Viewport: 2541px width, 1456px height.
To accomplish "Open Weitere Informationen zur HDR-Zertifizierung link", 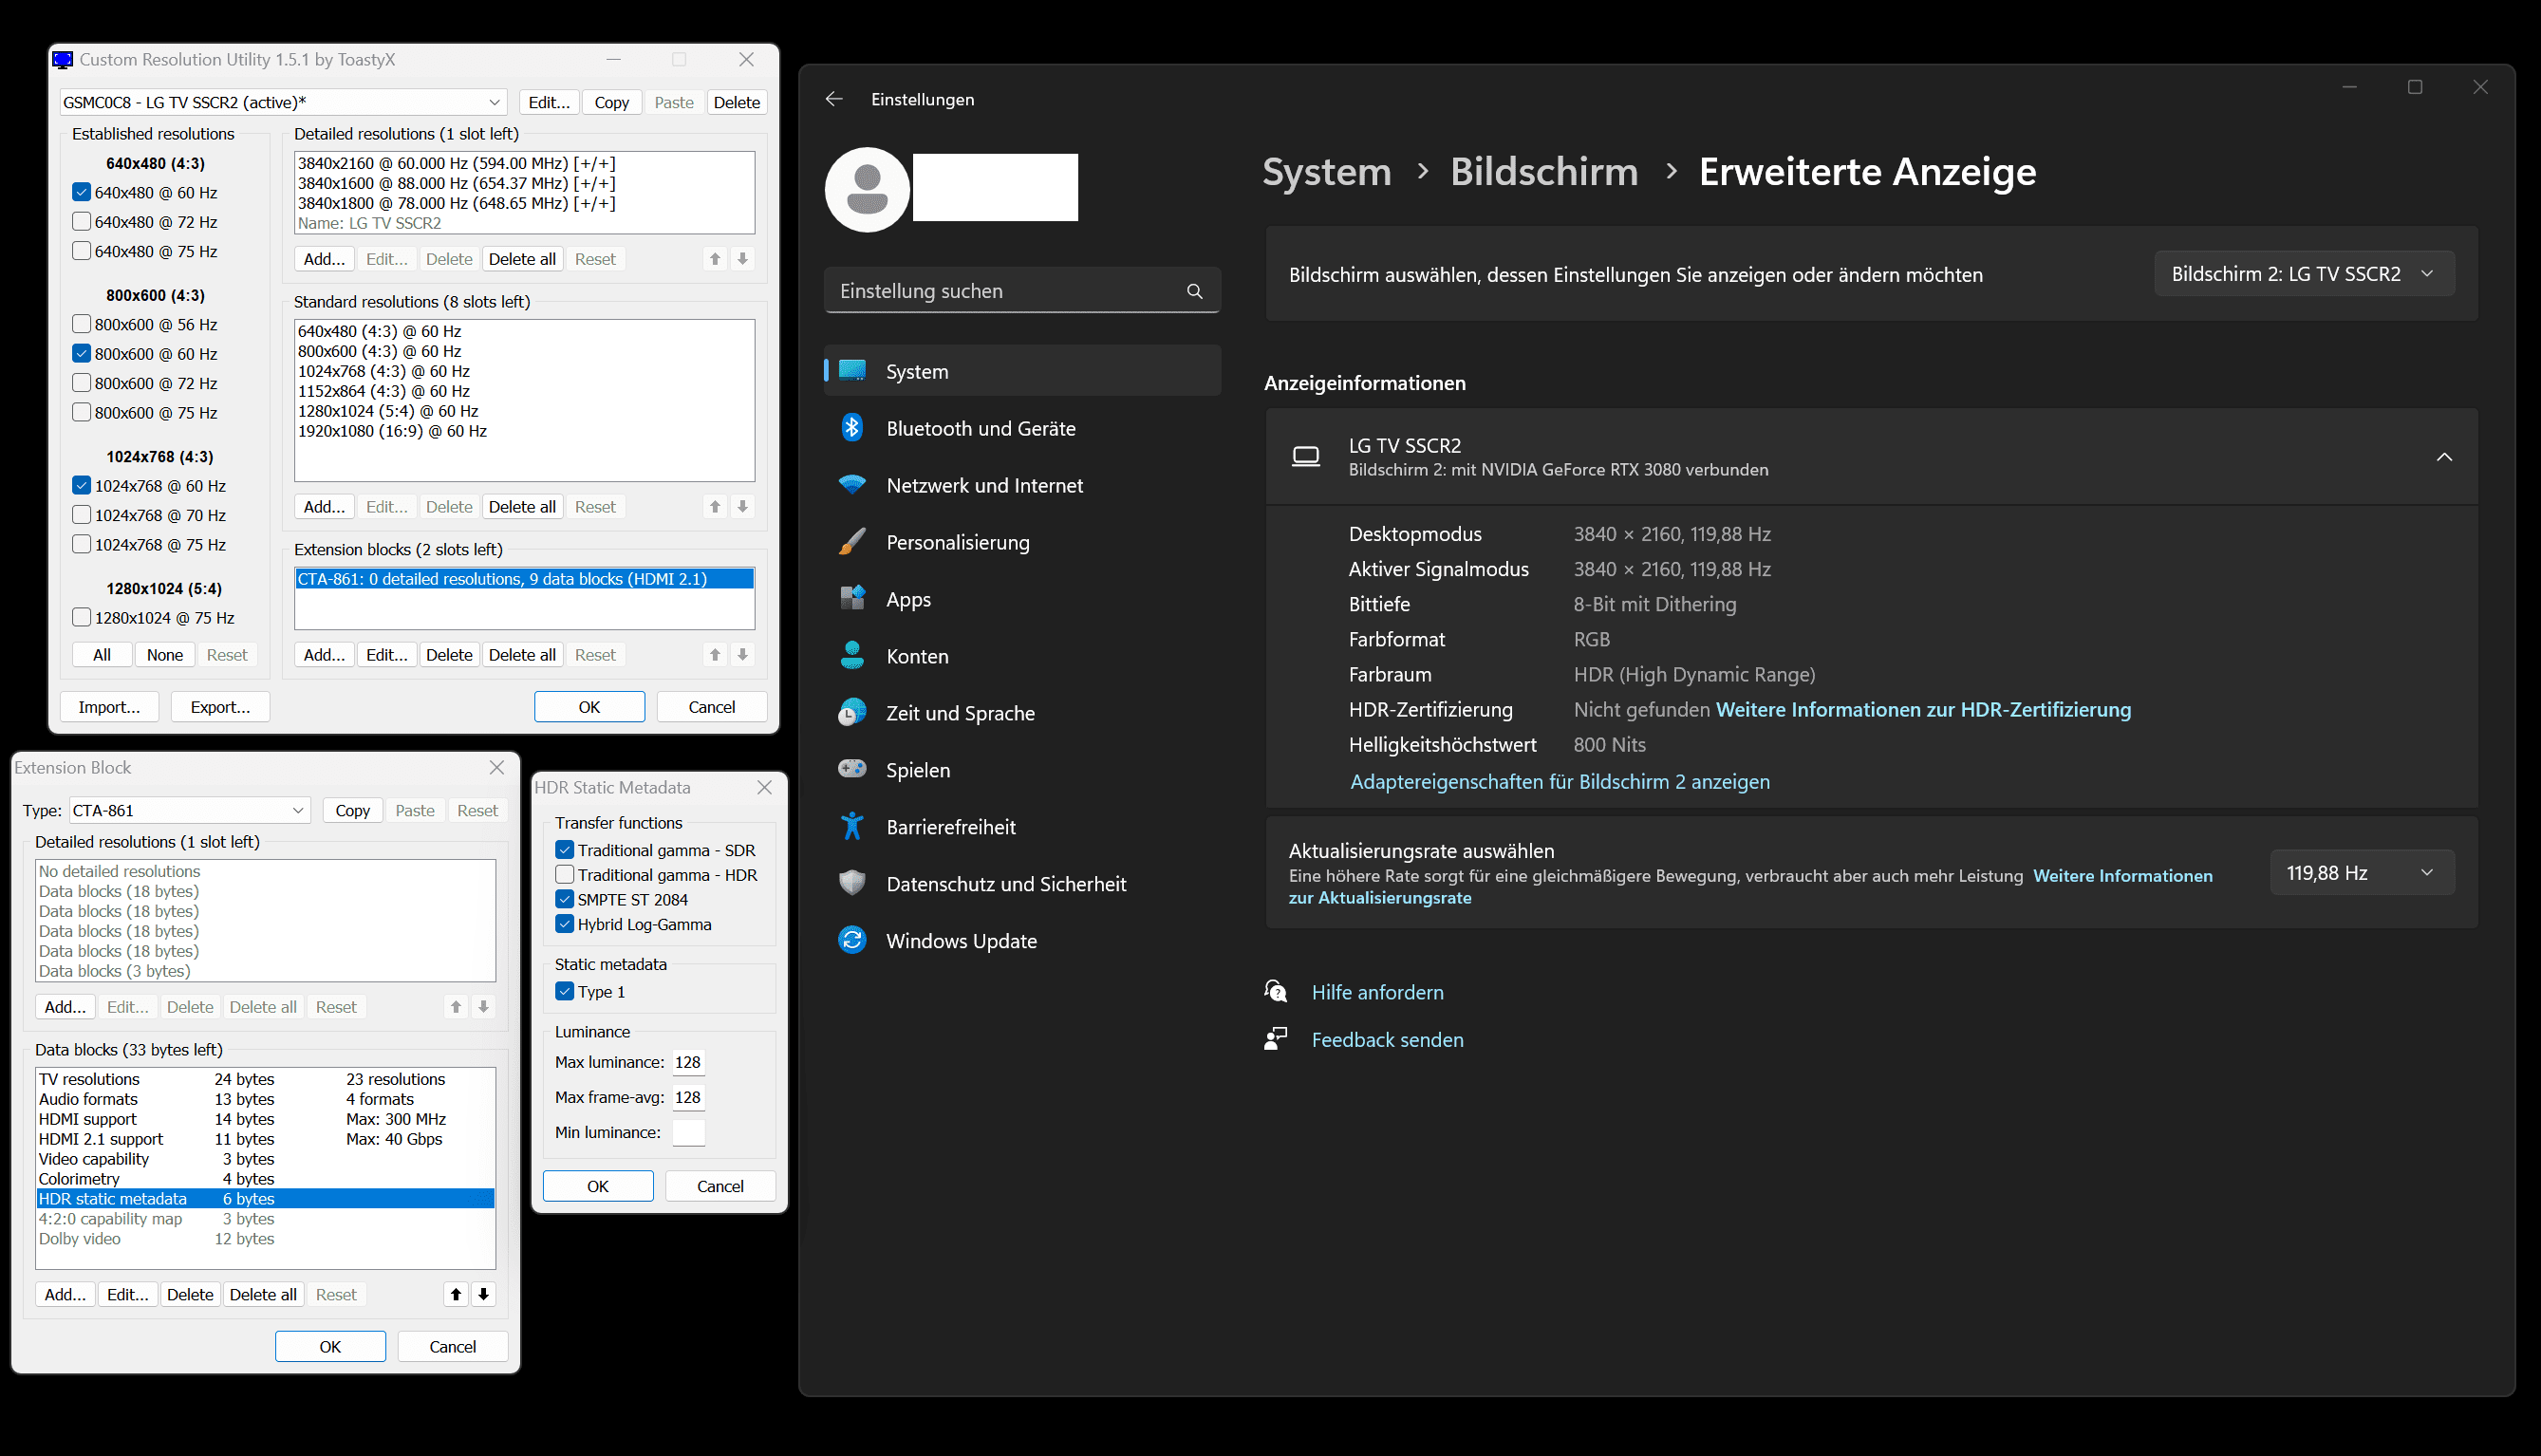I will point(1923,710).
